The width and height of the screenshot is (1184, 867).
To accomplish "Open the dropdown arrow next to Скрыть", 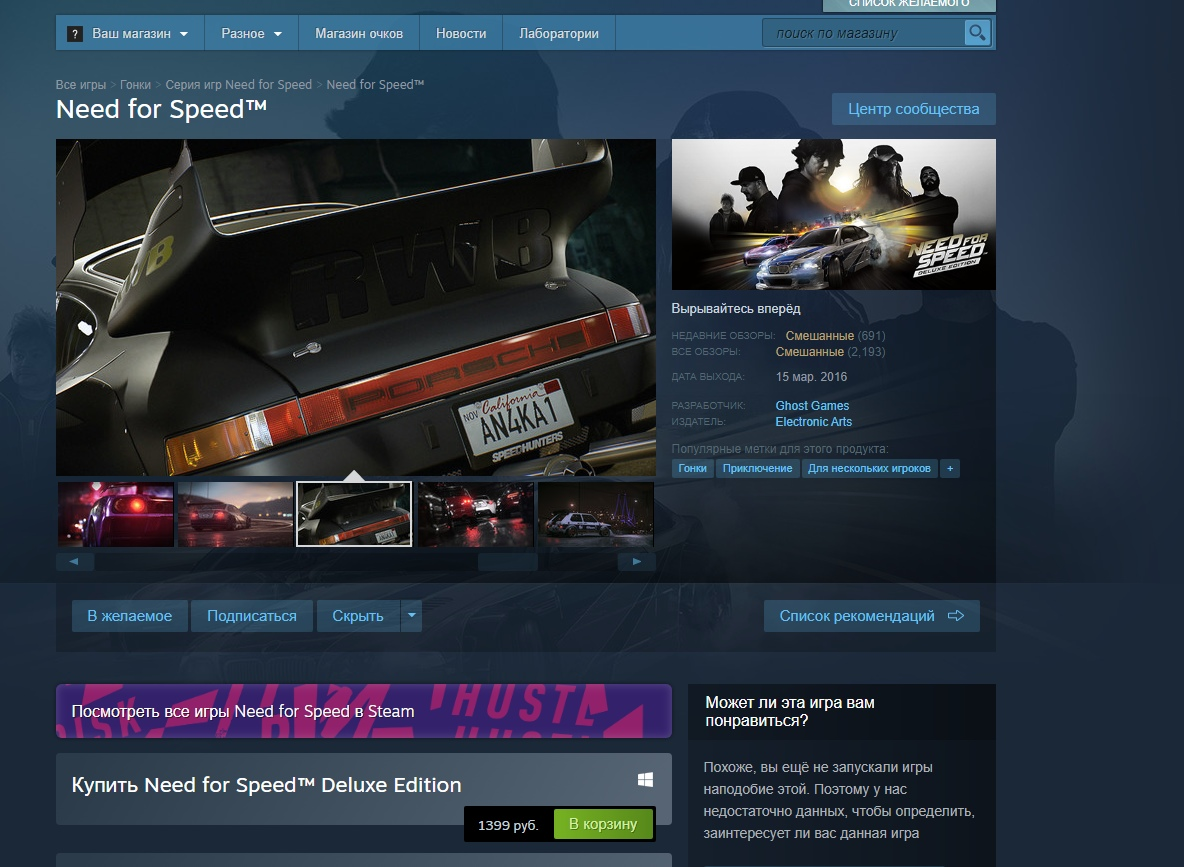I will point(410,616).
